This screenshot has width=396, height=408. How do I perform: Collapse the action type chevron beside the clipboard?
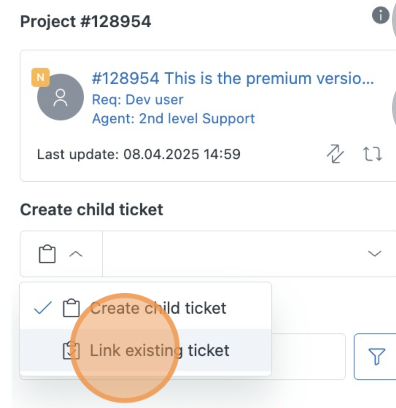point(76,254)
